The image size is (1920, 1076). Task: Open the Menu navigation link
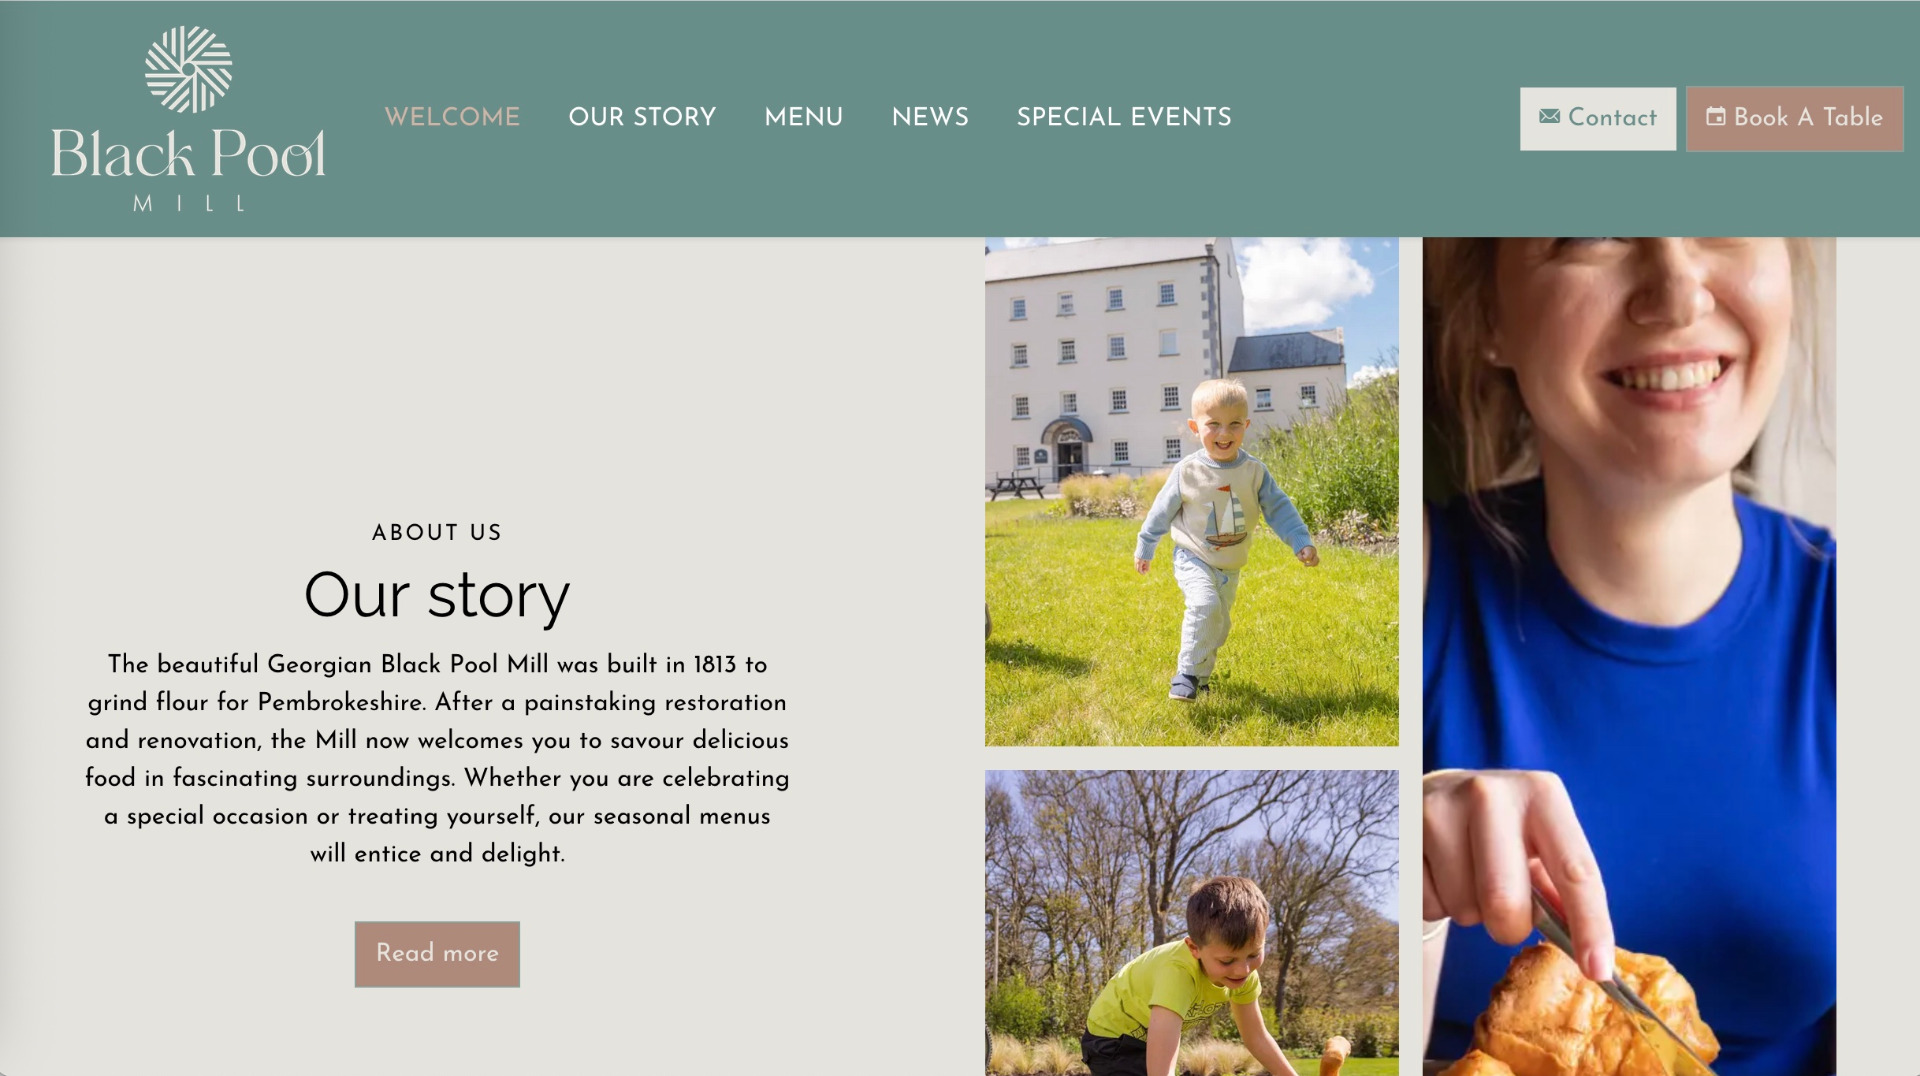pyautogui.click(x=803, y=117)
